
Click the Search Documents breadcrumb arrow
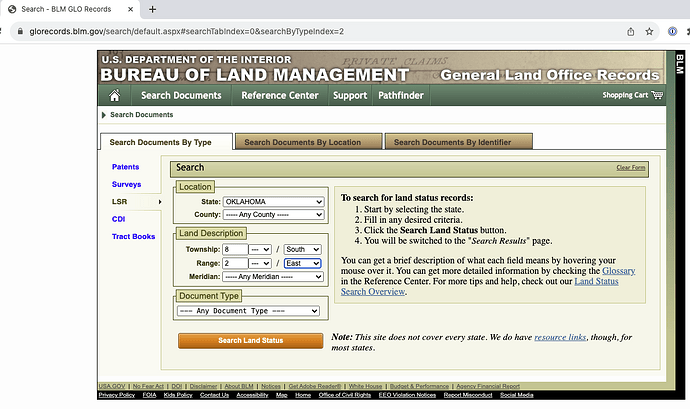(104, 115)
